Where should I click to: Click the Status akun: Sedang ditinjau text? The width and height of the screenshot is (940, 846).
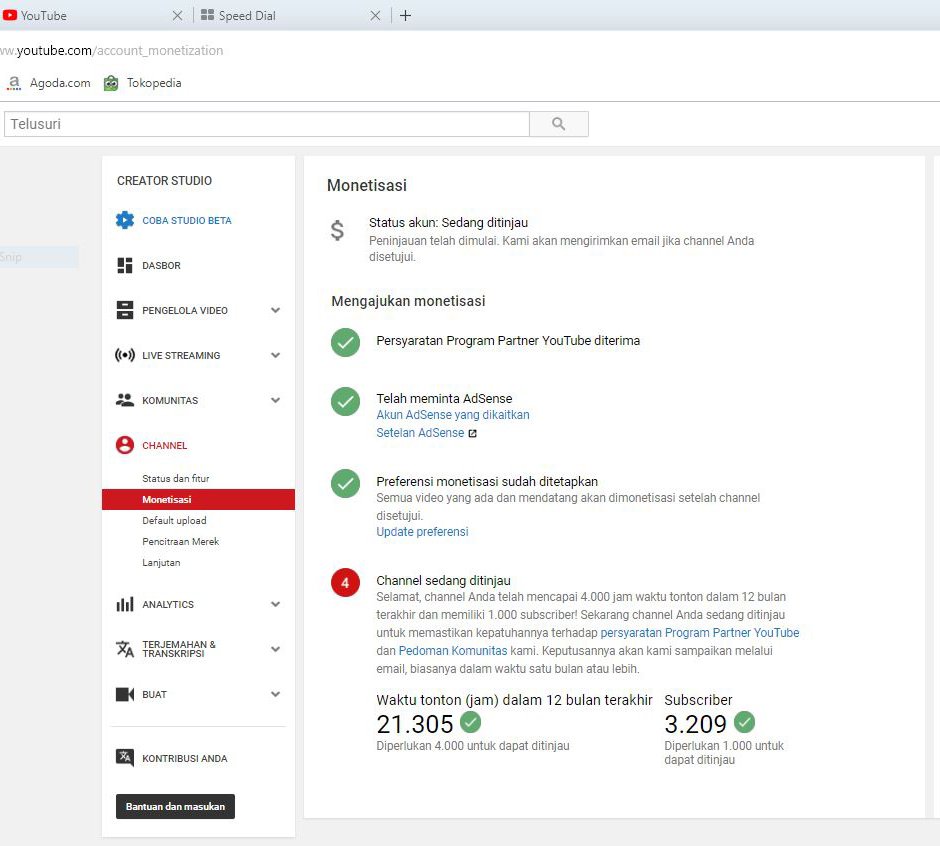(448, 222)
